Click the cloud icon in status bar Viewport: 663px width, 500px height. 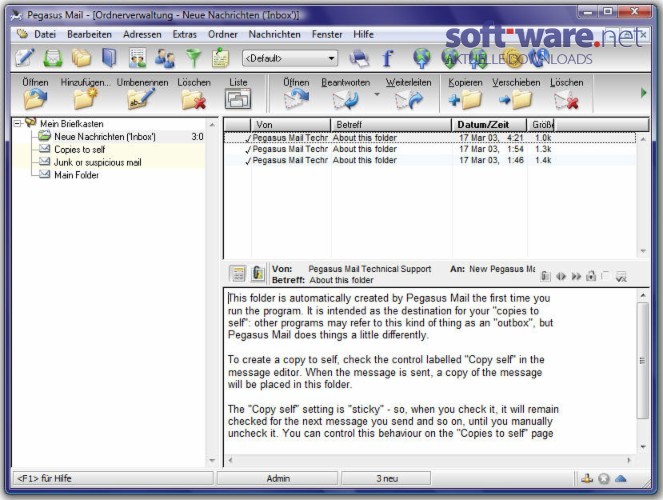tap(620, 478)
